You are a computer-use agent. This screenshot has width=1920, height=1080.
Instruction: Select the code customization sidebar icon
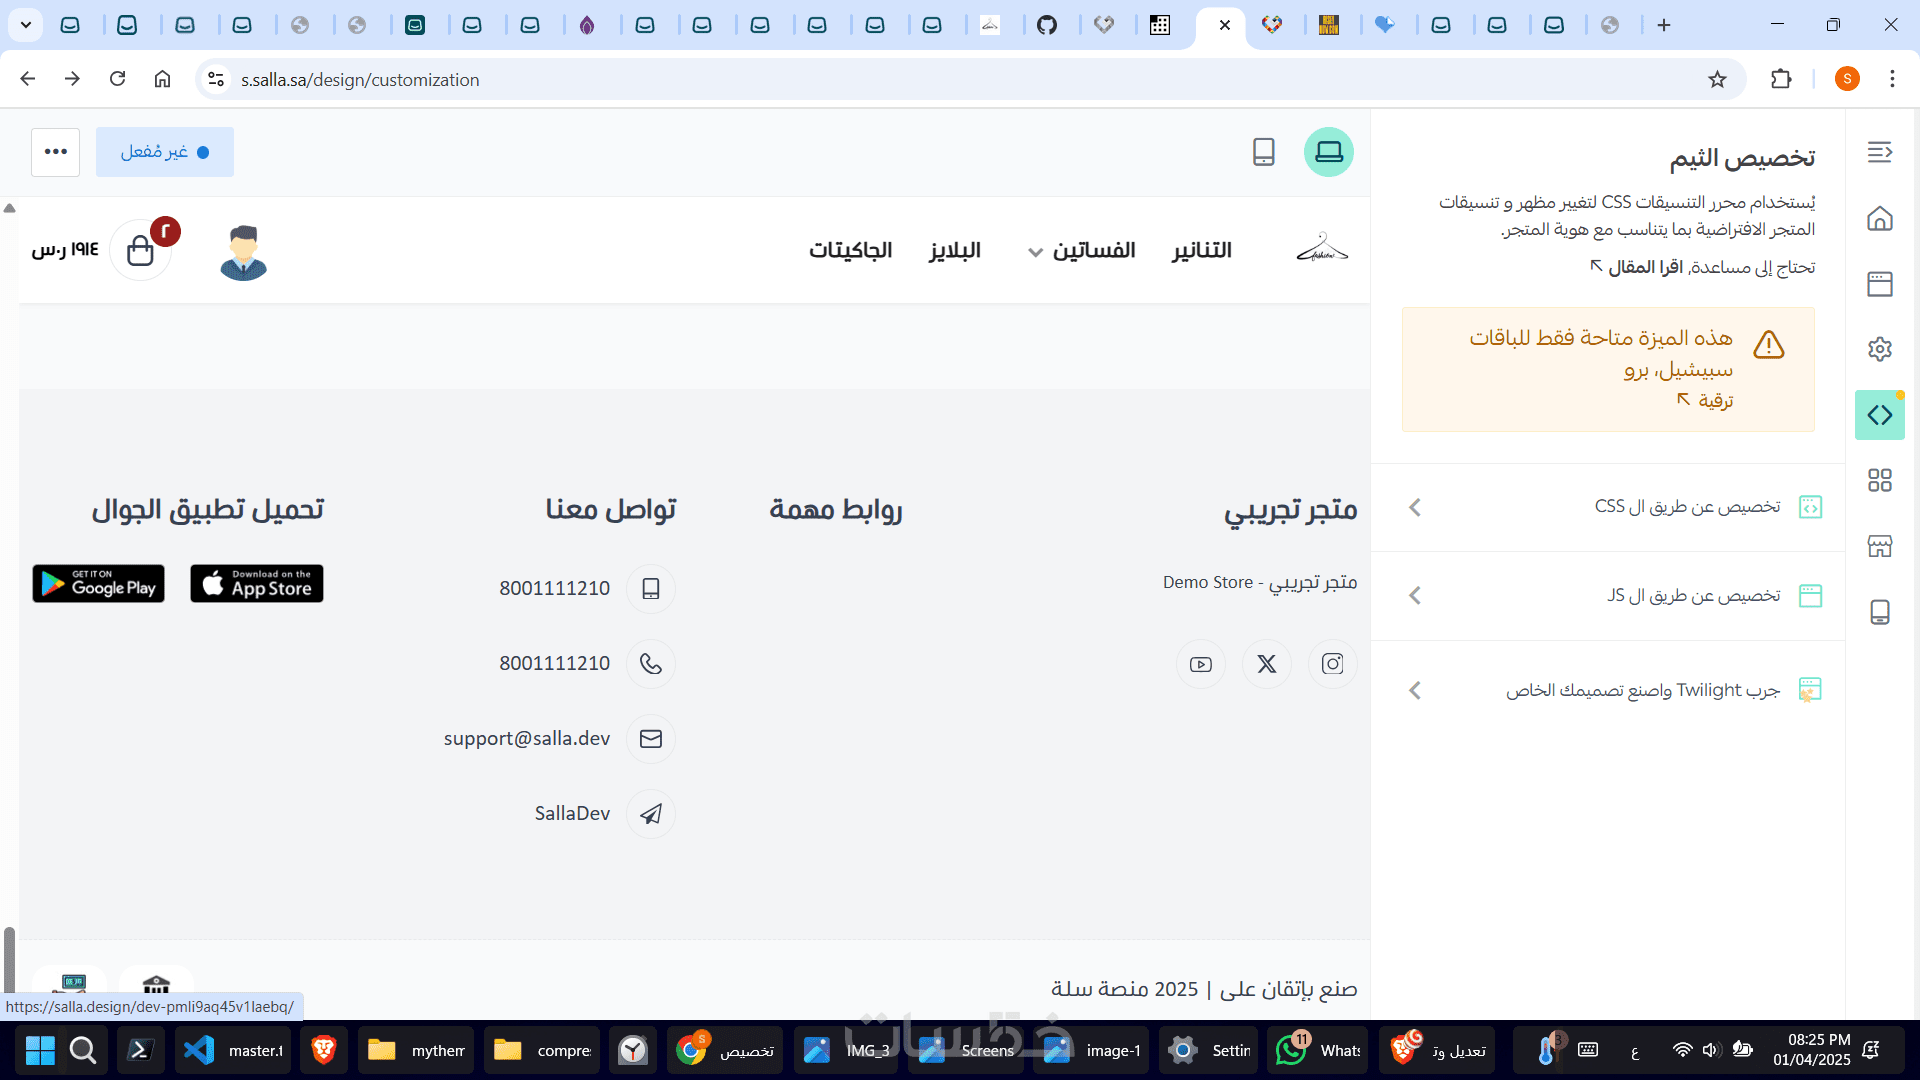click(x=1879, y=415)
